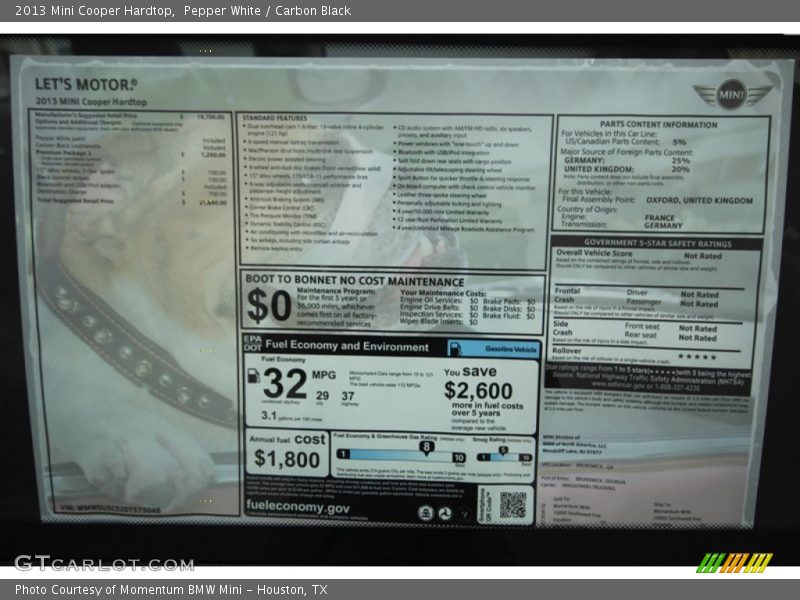Click the "3.1" gallons per 100 miles value
Viewport: 800px width, 600px height.
(268, 415)
